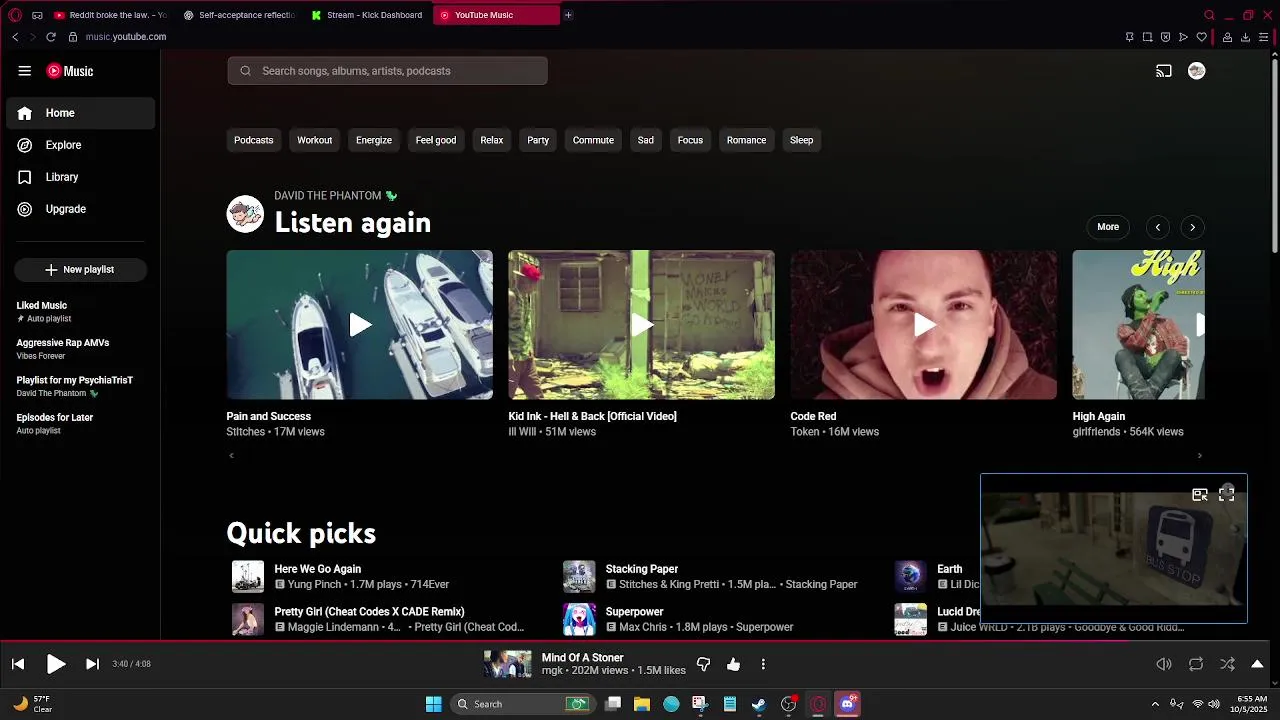Dislike the Mind Of A Stoner track
This screenshot has width=1280, height=720.
(x=703, y=664)
